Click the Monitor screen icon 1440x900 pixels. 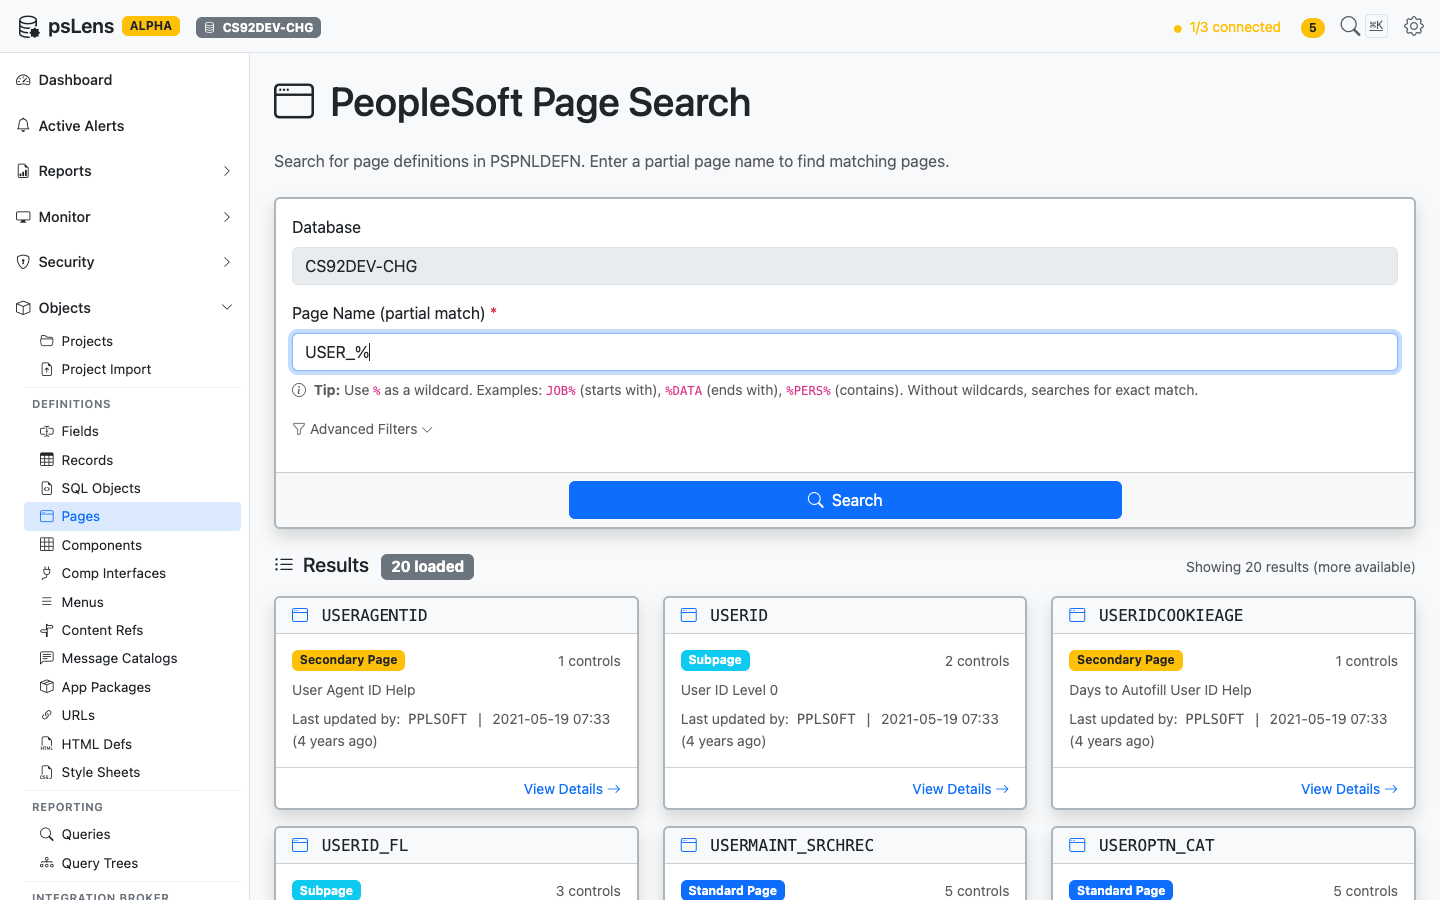pyautogui.click(x=23, y=217)
